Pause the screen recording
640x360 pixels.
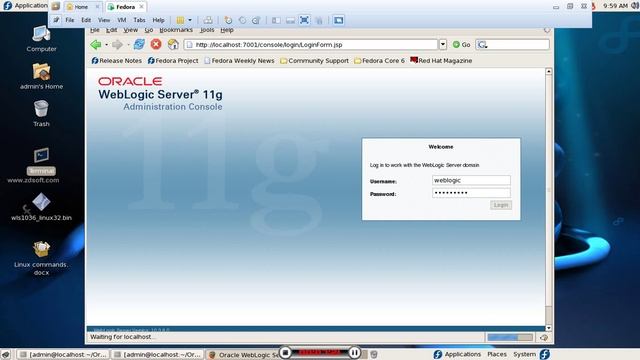pyautogui.click(x=355, y=352)
